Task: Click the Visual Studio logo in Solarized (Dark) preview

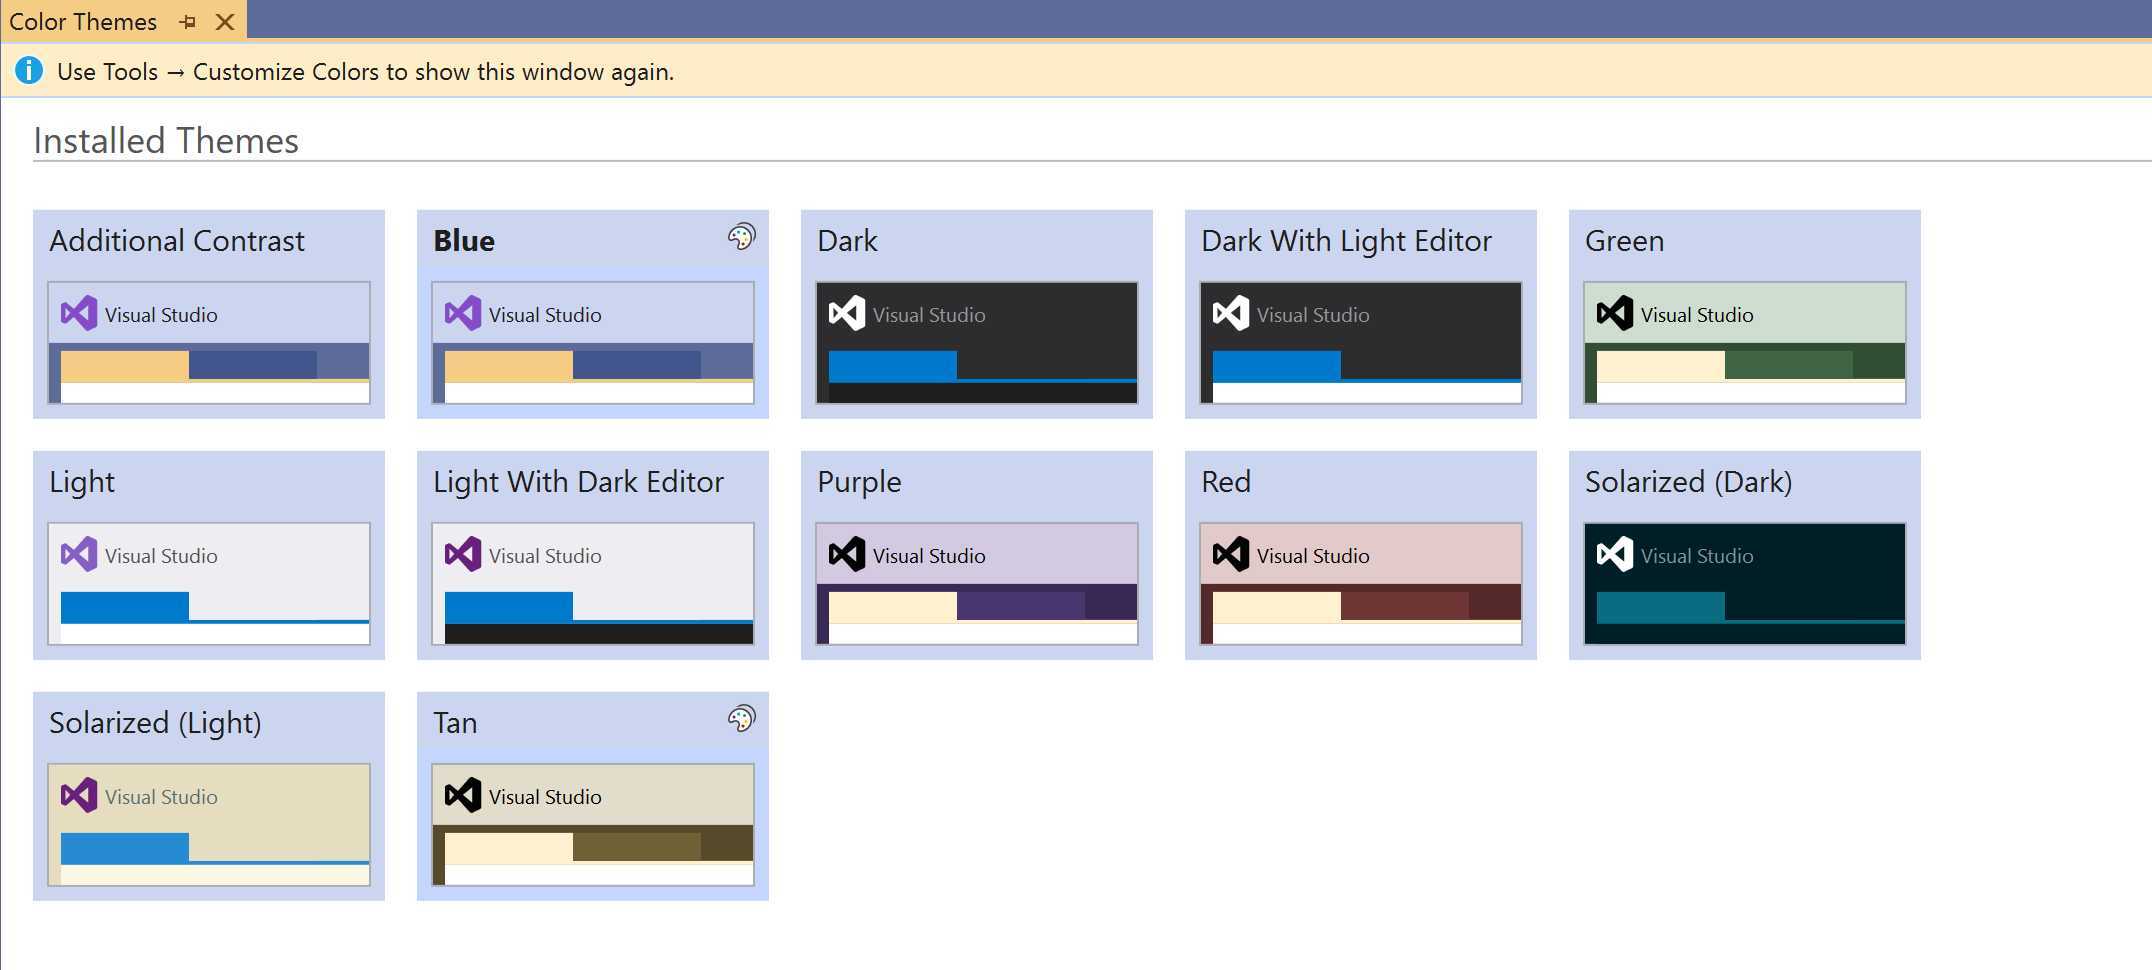Action: [x=1615, y=554]
